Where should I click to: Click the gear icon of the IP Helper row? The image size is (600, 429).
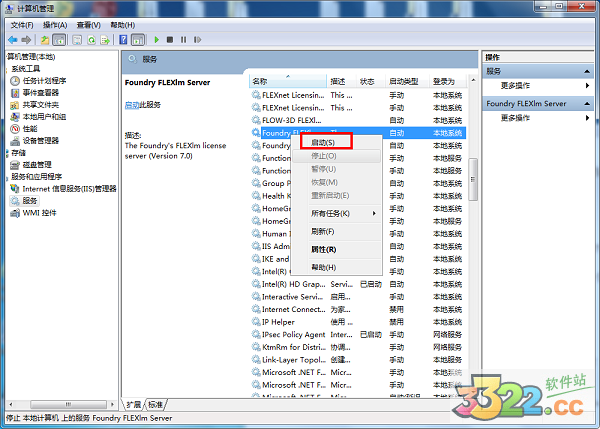(256, 322)
